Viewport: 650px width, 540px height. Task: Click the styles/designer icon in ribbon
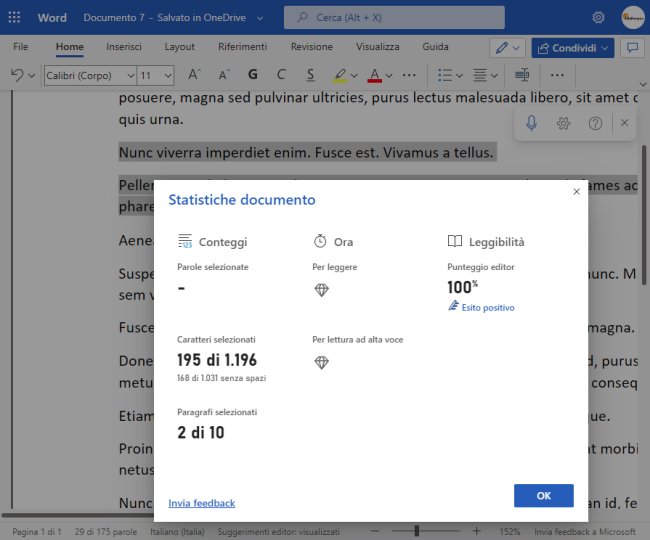click(522, 75)
